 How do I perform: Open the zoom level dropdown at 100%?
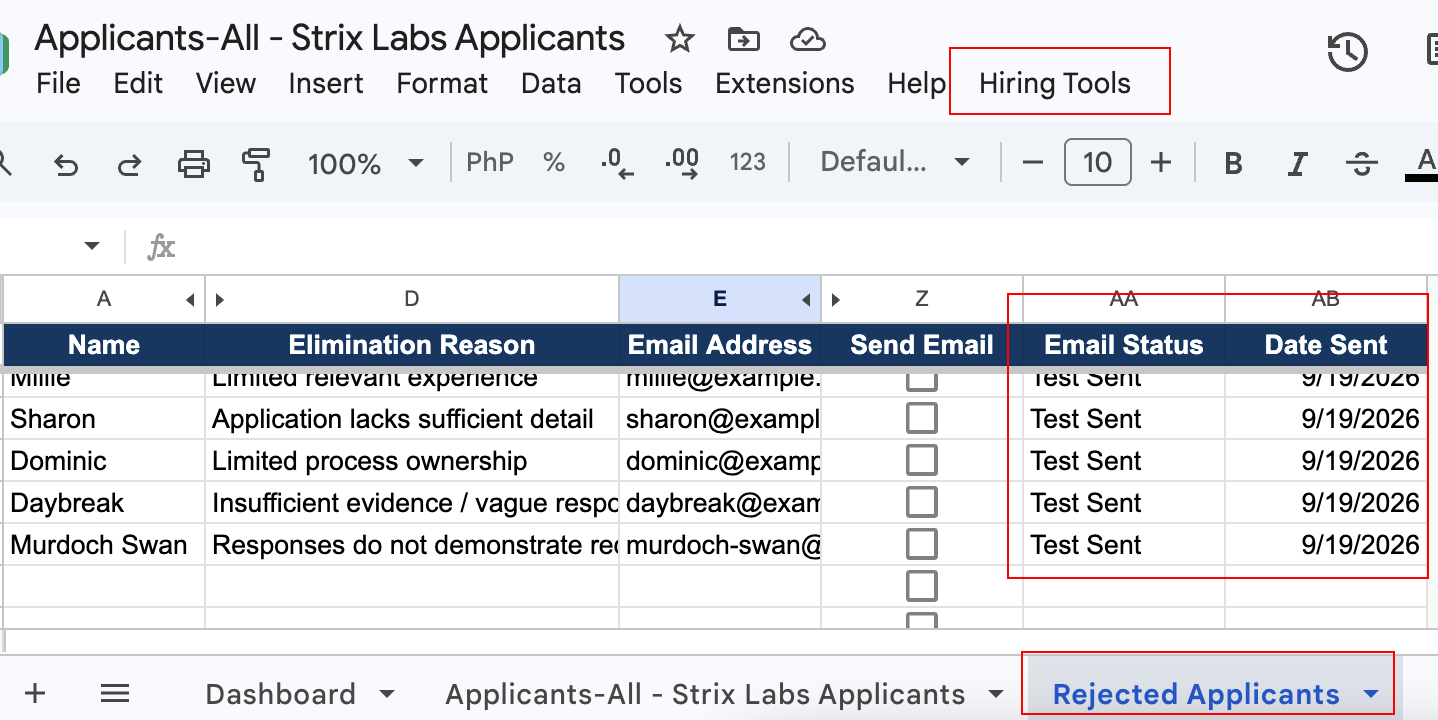point(365,162)
